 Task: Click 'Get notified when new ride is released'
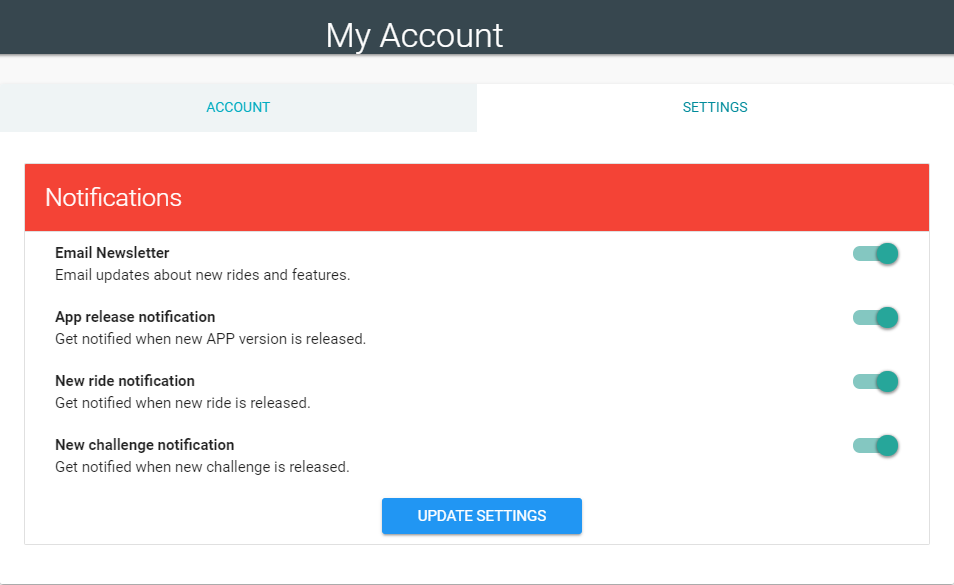(183, 403)
